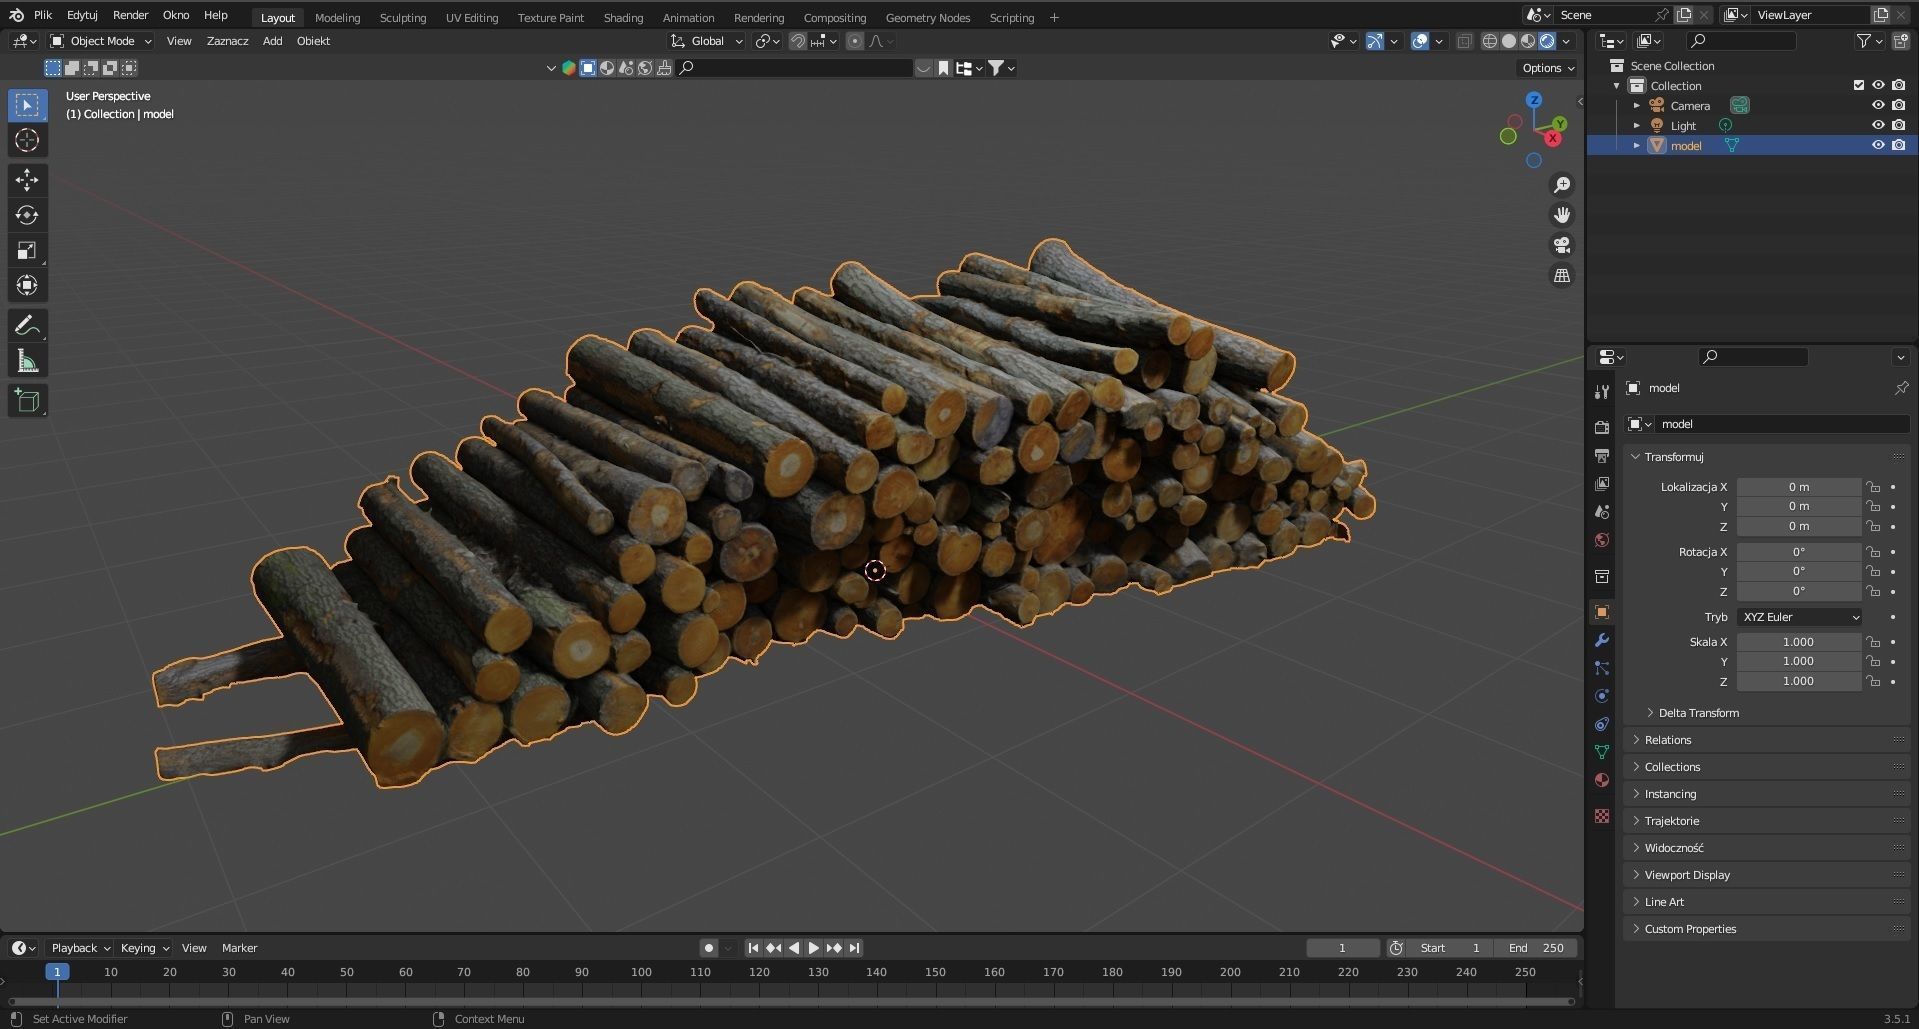
Task: Select the Move tool
Action: (27, 180)
